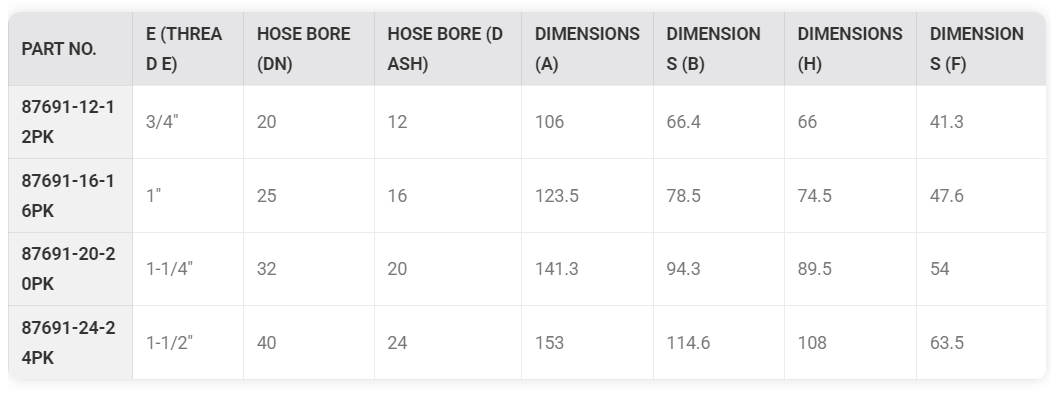This screenshot has width=1053, height=396.
Task: Click the DIMENSIONS (F) column header
Action: (976, 49)
